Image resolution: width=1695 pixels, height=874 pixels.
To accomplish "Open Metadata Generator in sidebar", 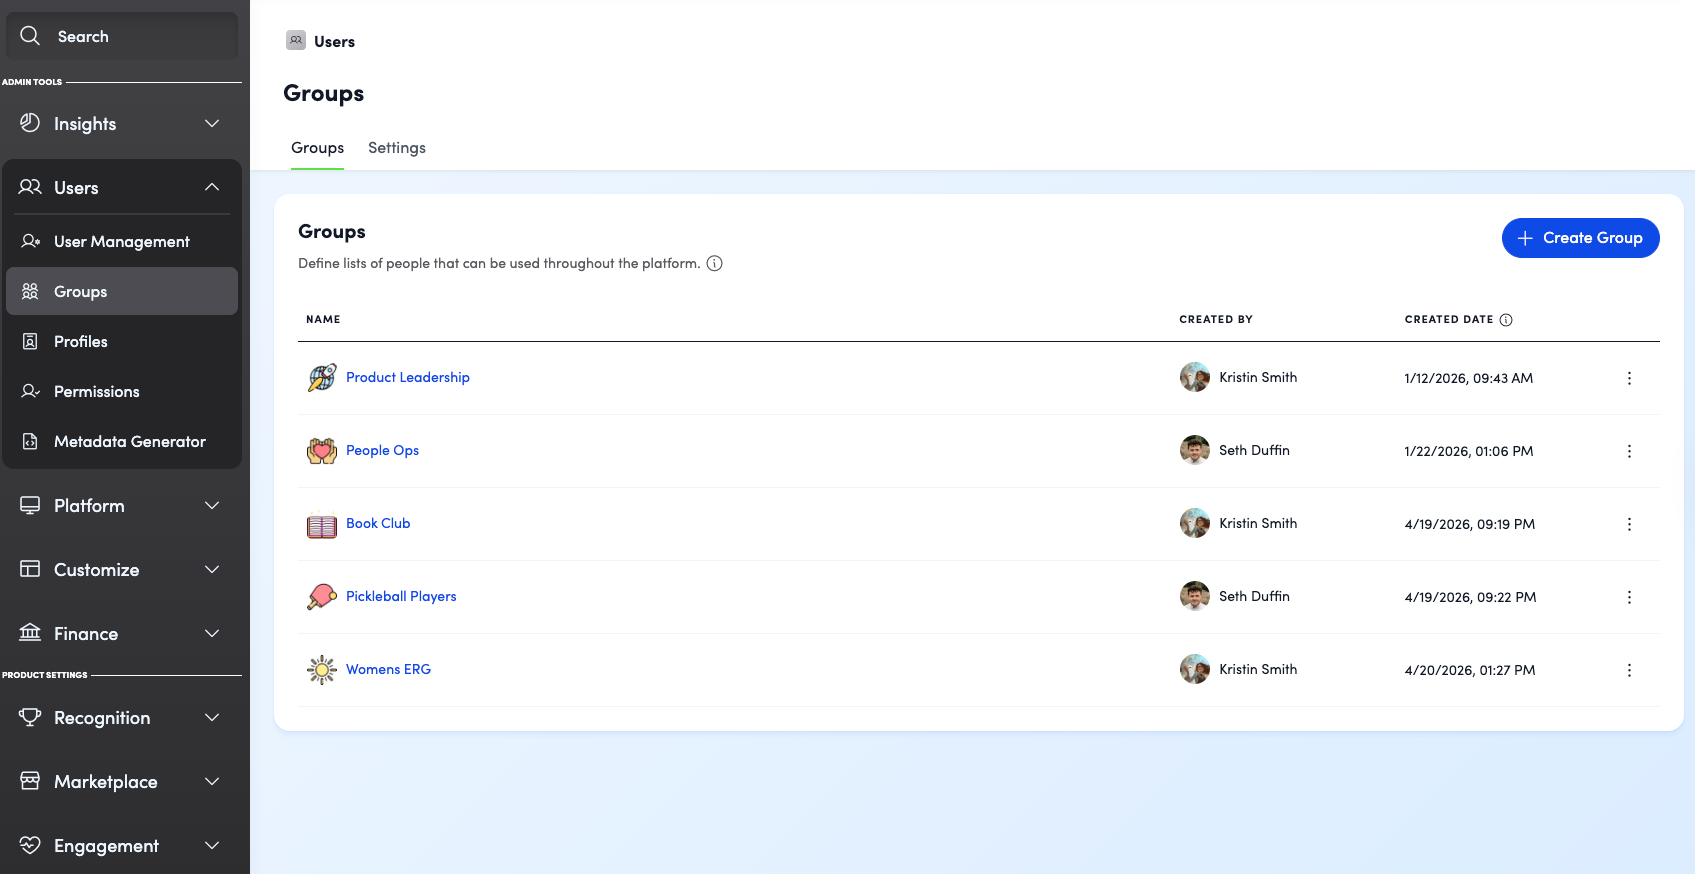I will (121, 441).
